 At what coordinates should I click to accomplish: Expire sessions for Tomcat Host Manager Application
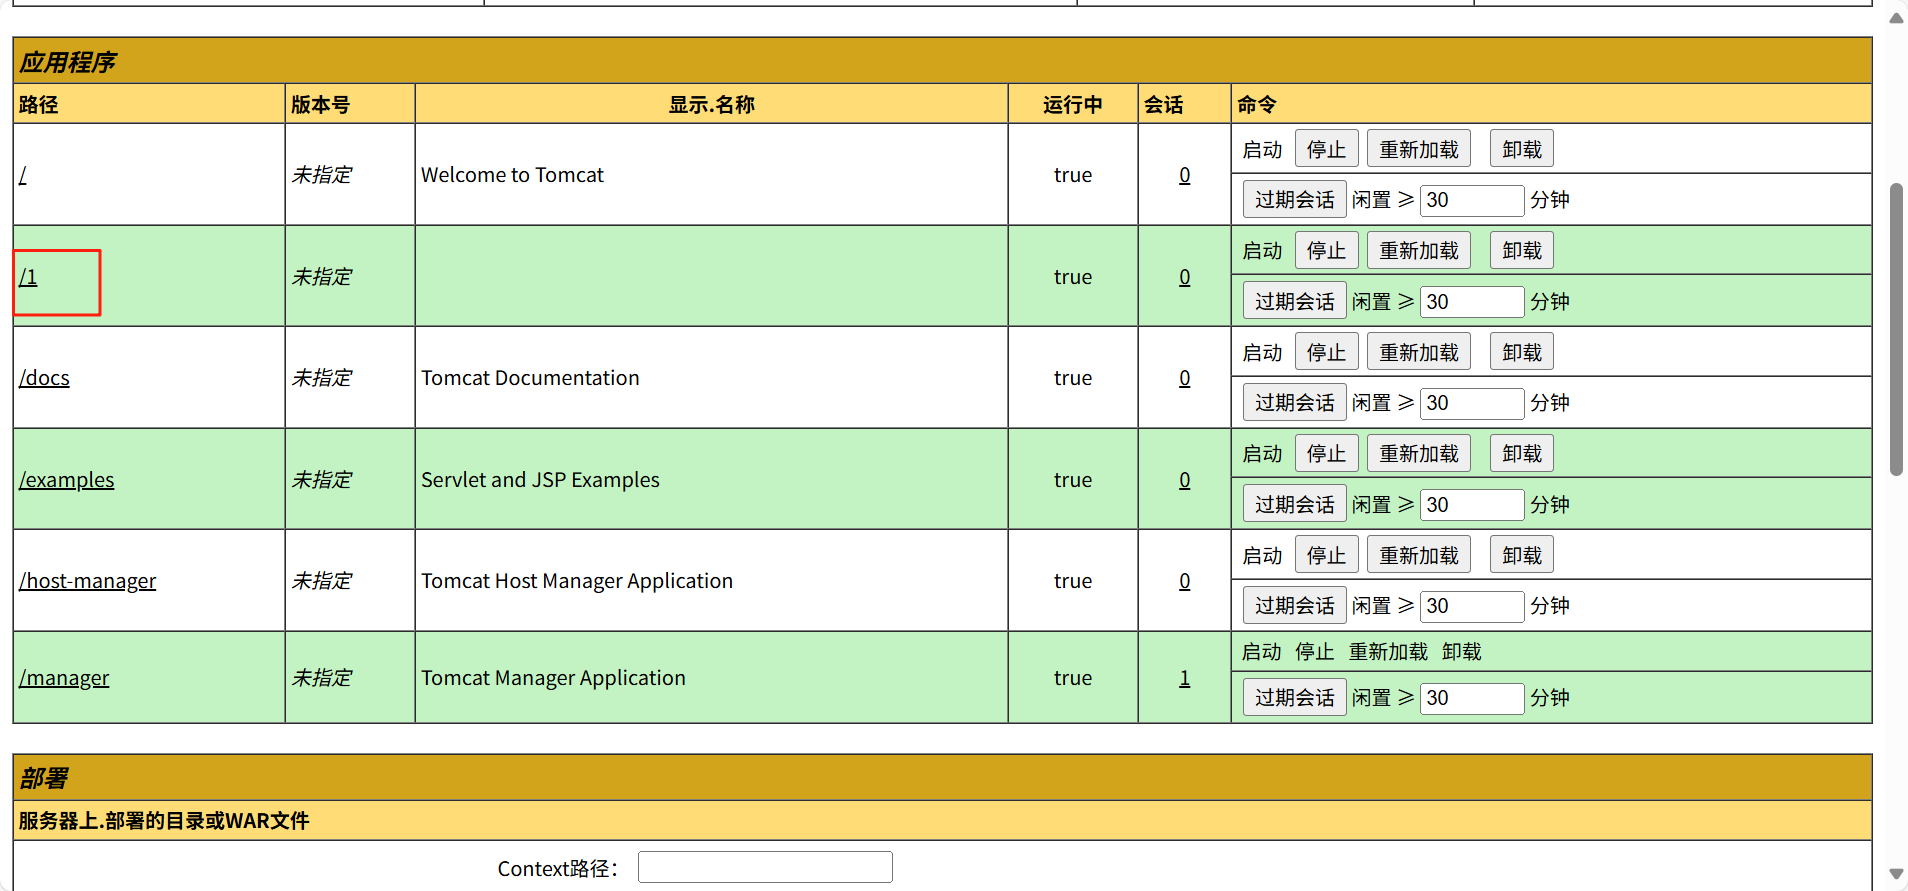click(x=1295, y=605)
